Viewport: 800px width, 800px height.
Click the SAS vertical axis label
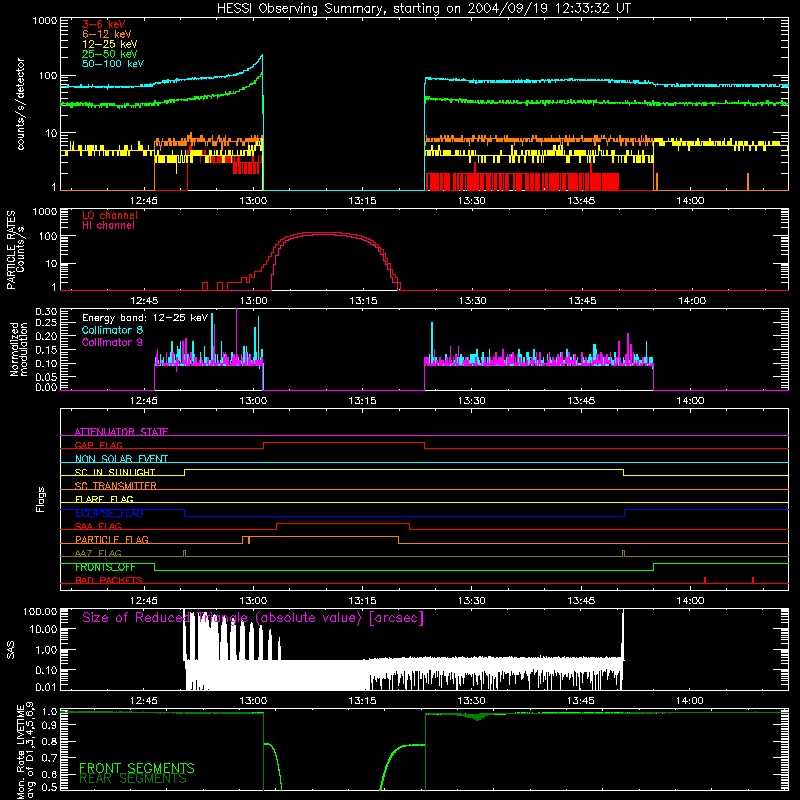pos(10,650)
